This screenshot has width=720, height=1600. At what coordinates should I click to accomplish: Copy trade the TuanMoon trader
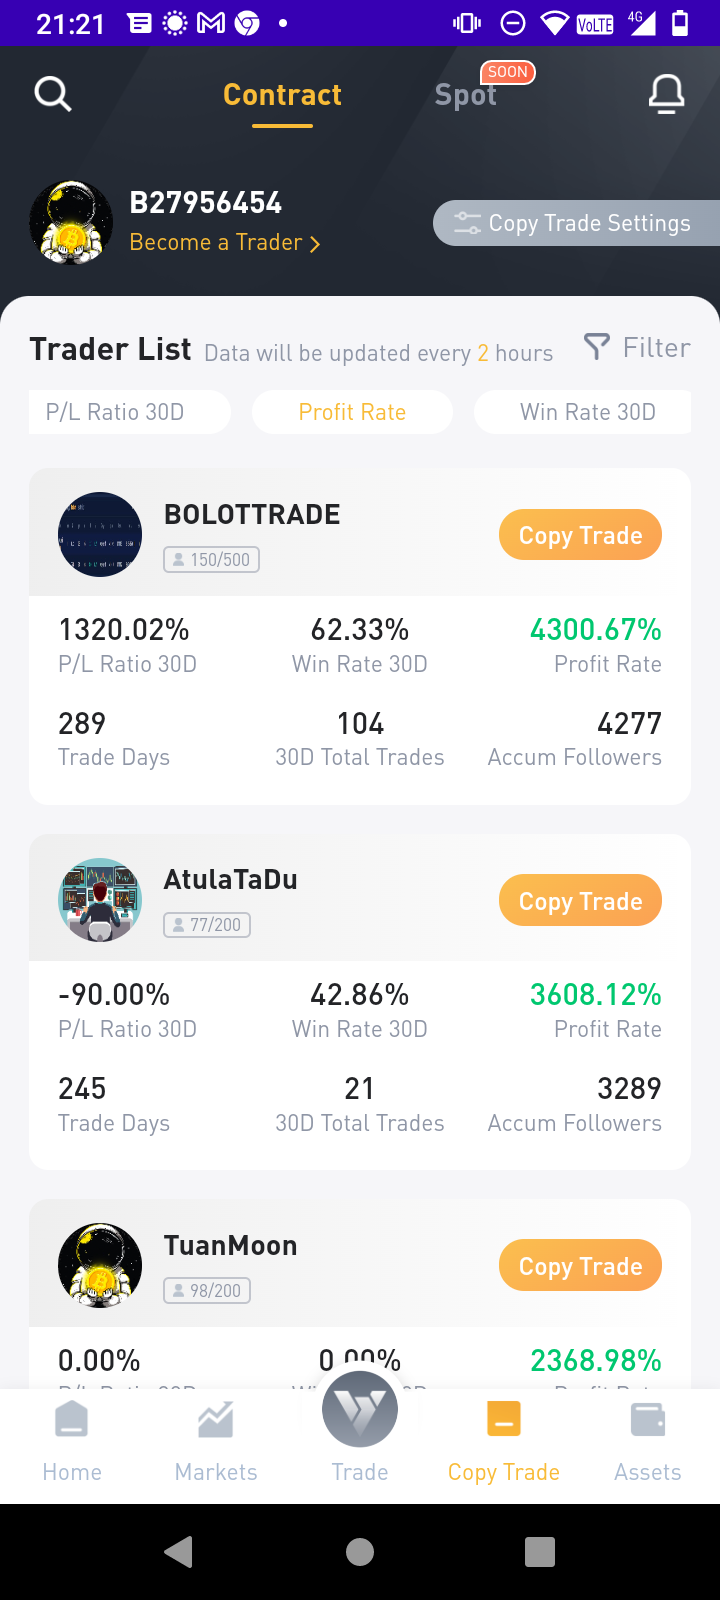coord(580,1266)
